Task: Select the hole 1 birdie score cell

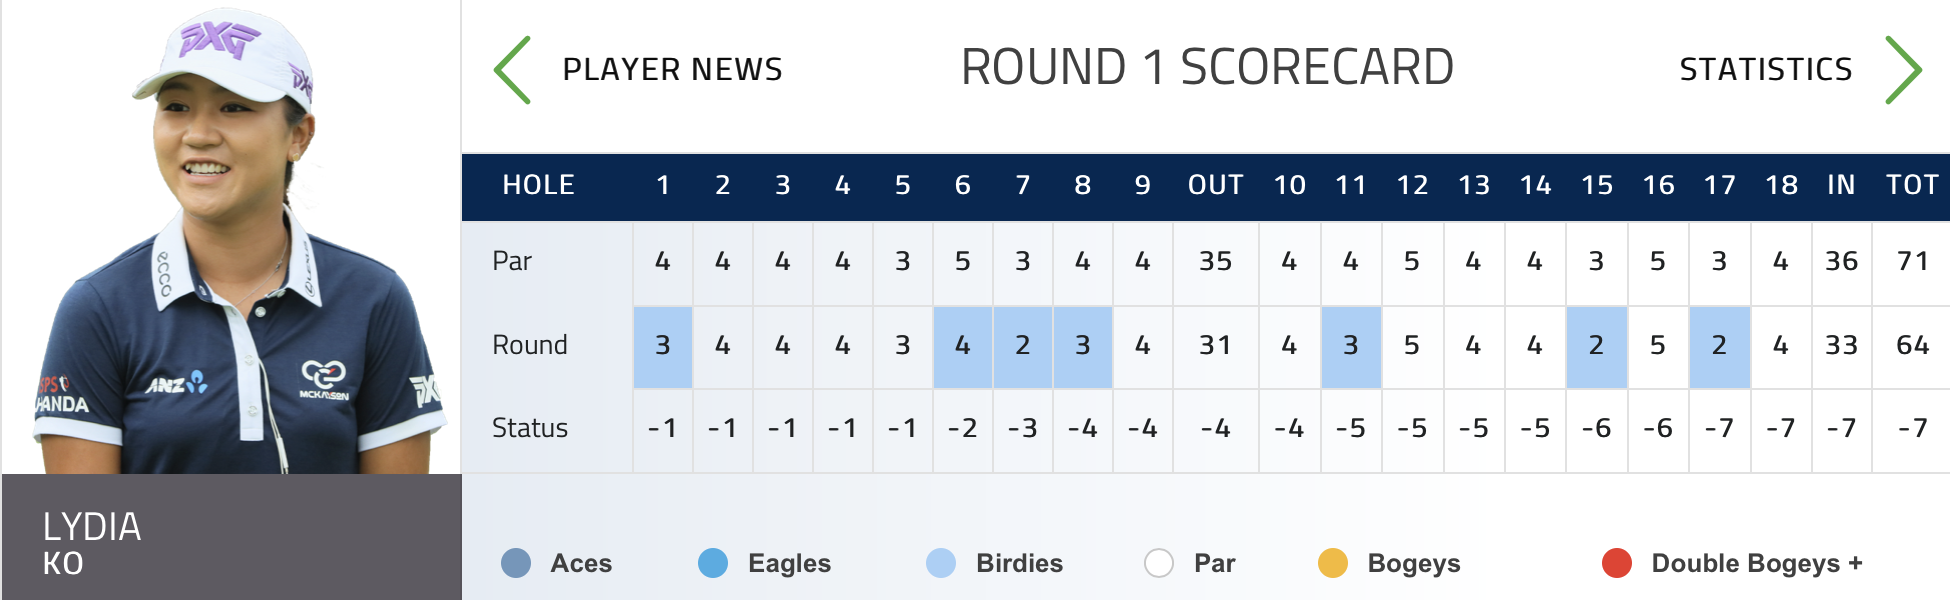Action: coord(663,346)
